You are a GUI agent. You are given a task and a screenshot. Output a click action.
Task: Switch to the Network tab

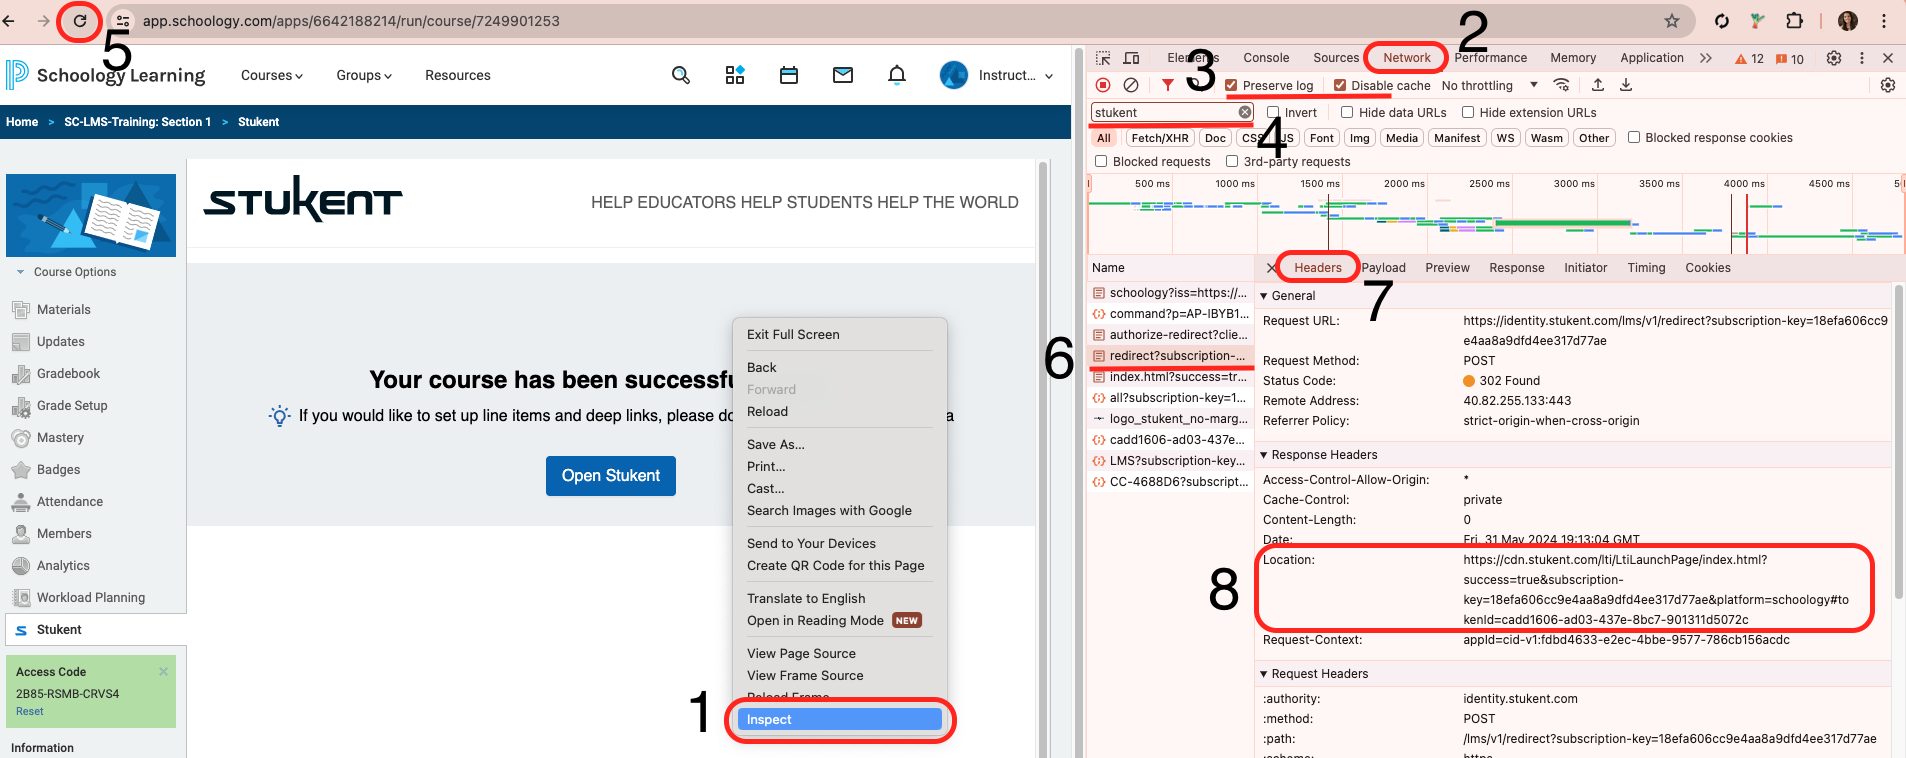[x=1406, y=58]
